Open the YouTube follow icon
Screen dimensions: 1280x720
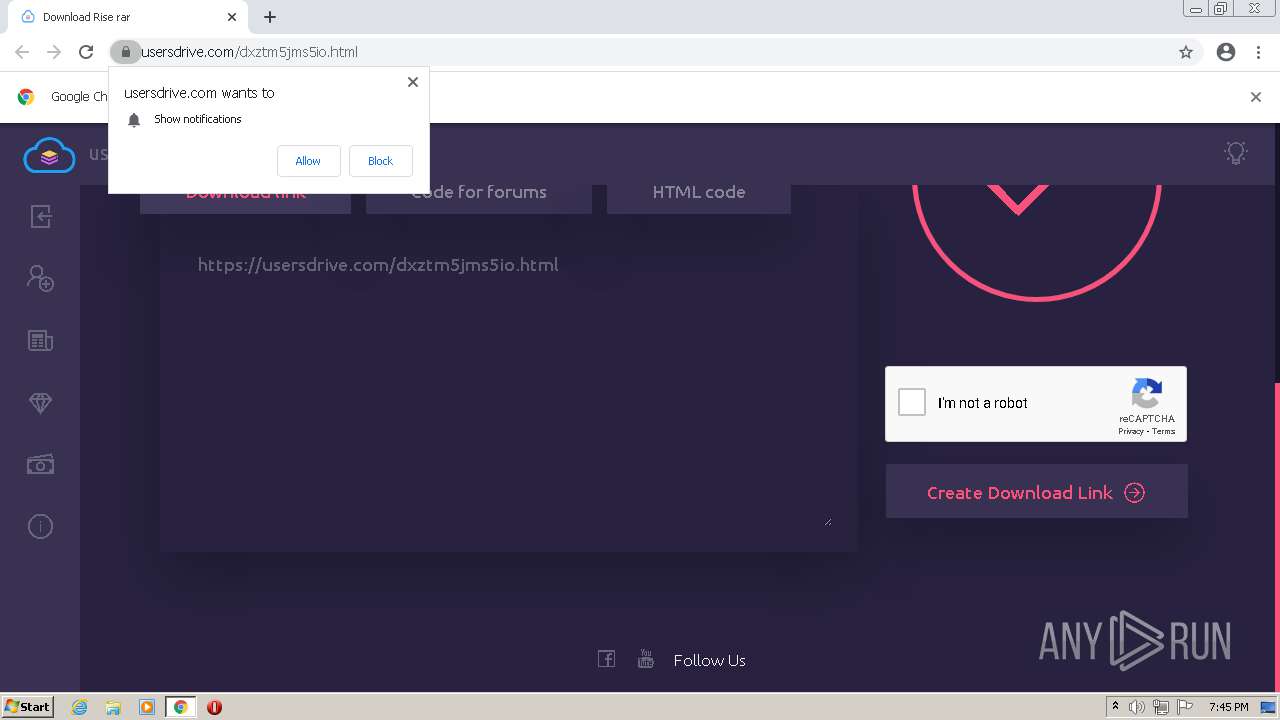(646, 658)
